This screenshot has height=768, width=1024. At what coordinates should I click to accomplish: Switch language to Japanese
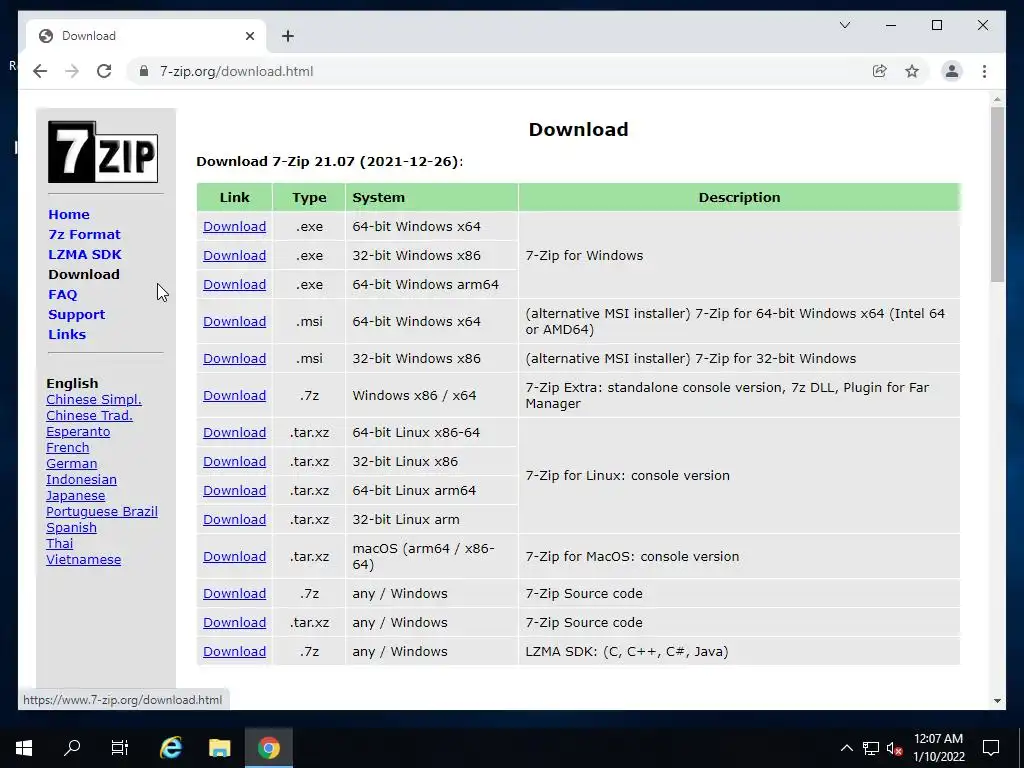(75, 496)
